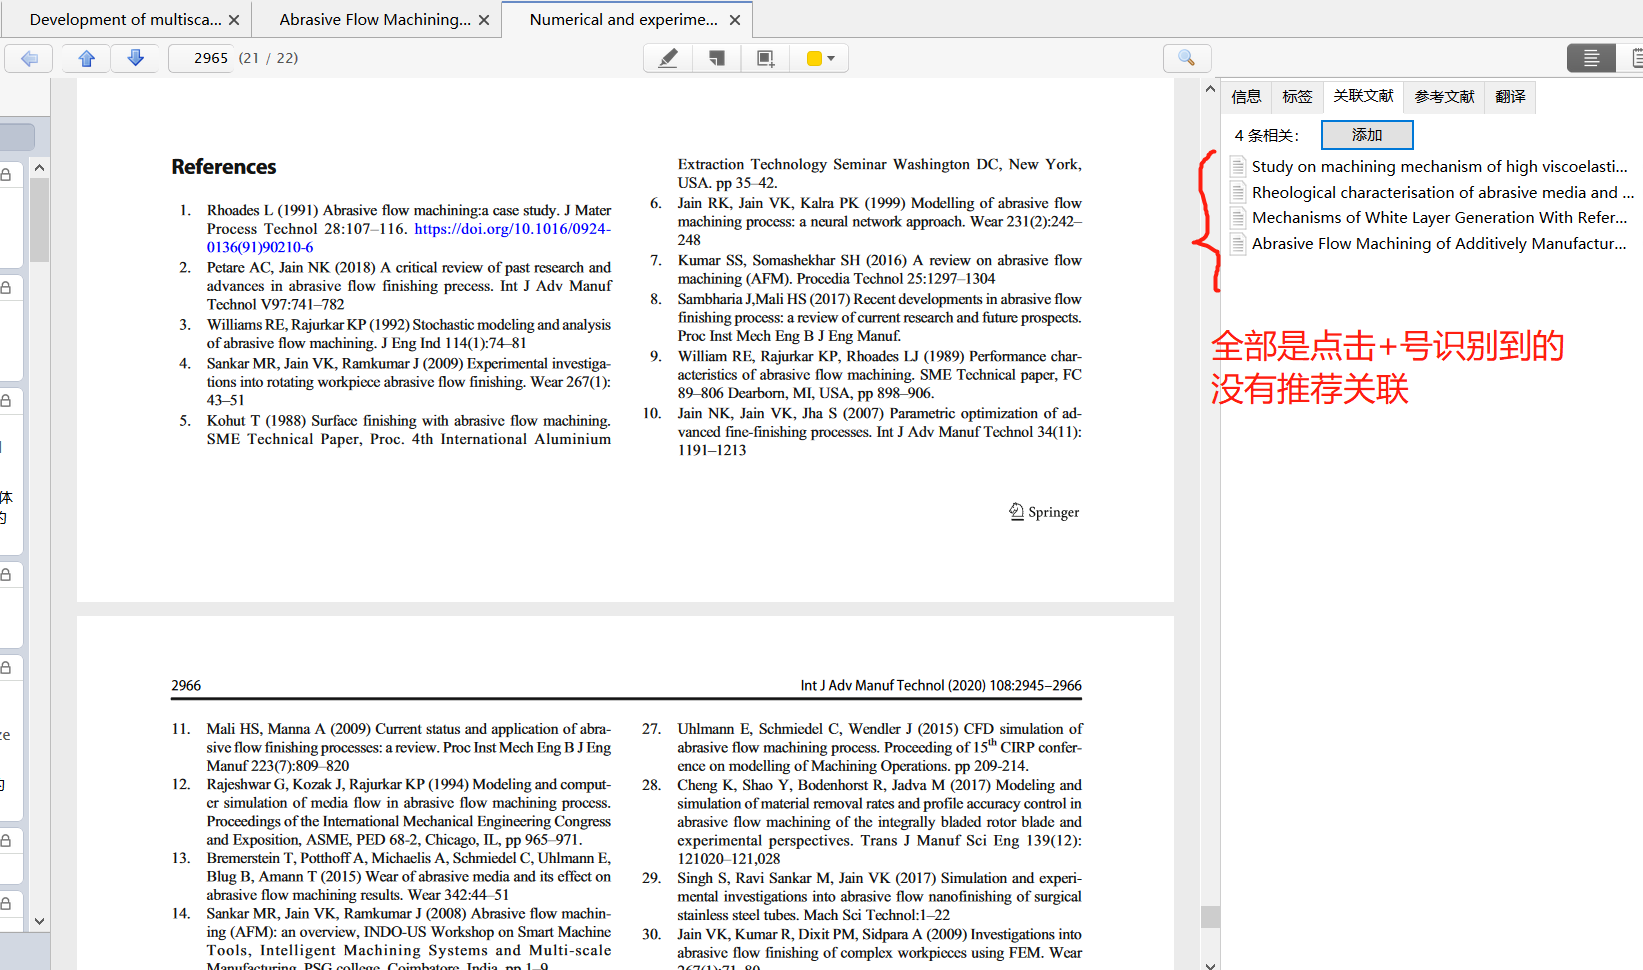
Task: Open related item 'Rheological characterisation of abrasive media...'
Action: (x=1442, y=192)
